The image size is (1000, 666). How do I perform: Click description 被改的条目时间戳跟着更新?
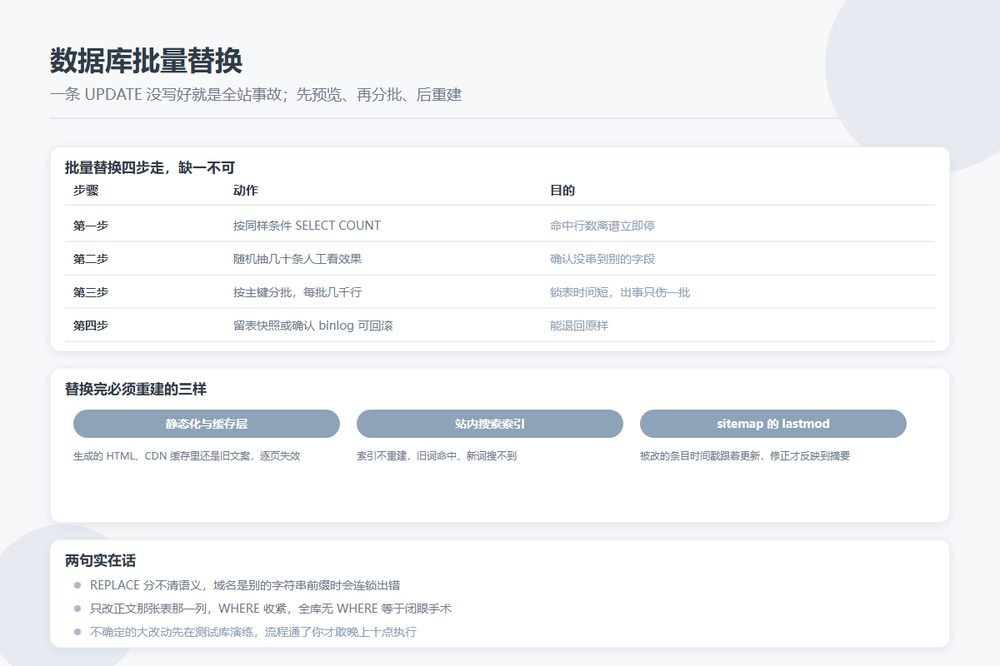pyautogui.click(x=745, y=455)
